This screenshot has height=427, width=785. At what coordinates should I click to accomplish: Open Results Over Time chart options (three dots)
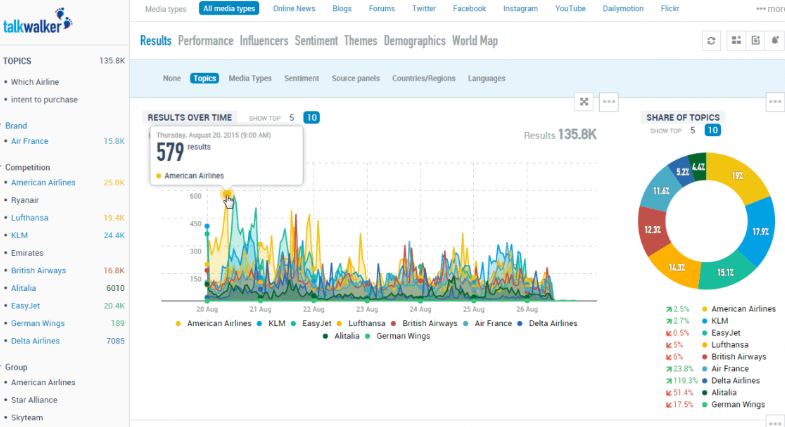(x=609, y=102)
